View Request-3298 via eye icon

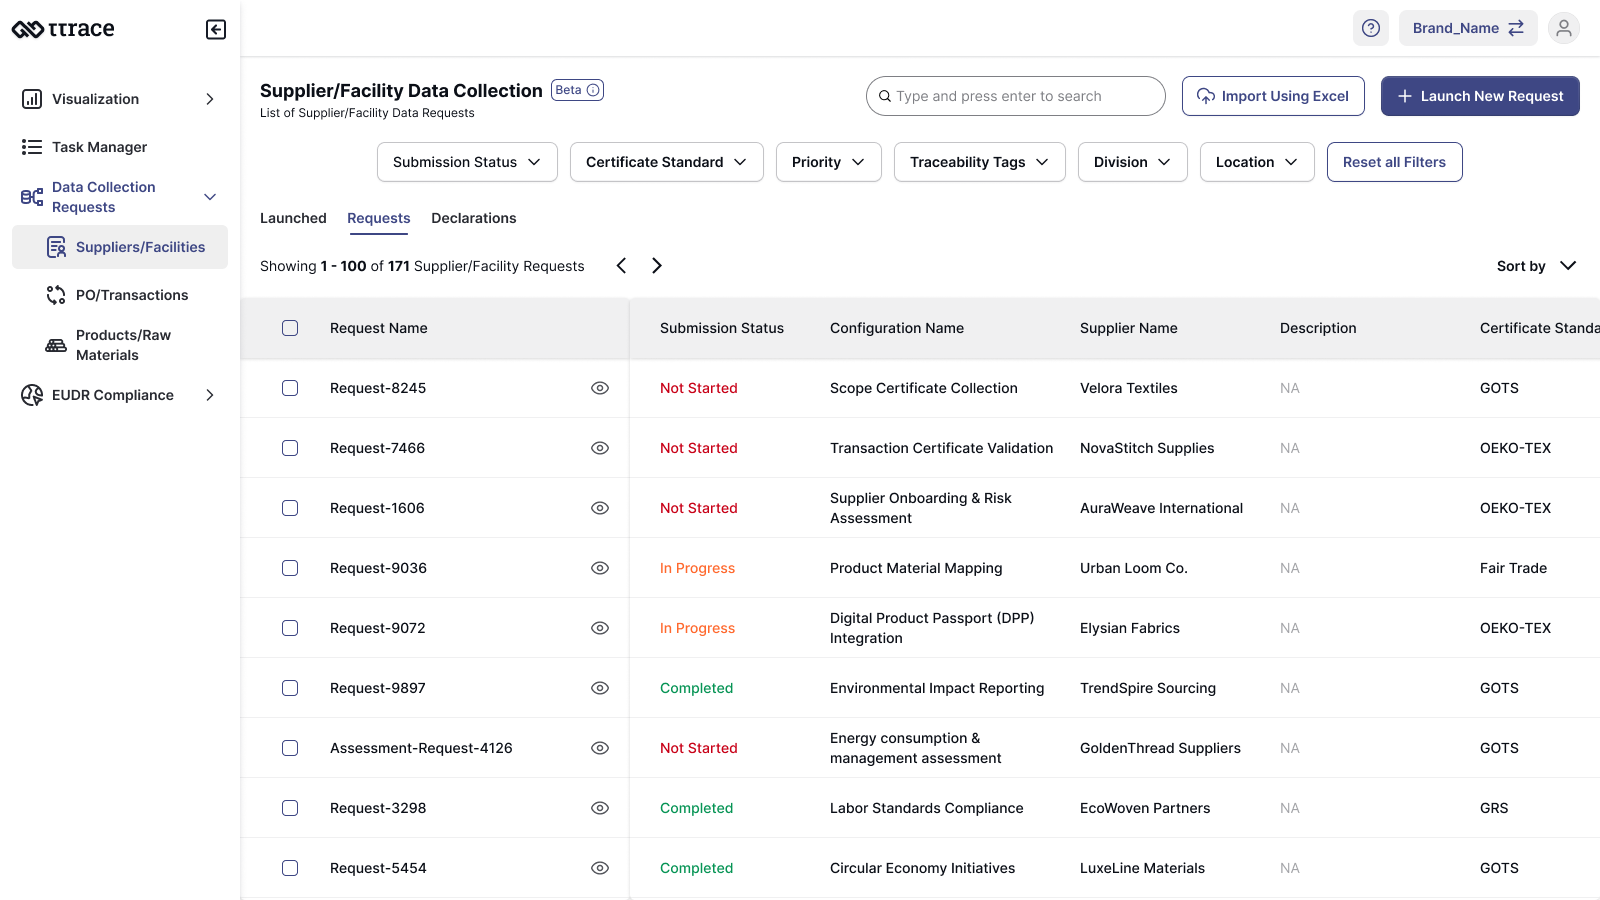click(x=600, y=808)
